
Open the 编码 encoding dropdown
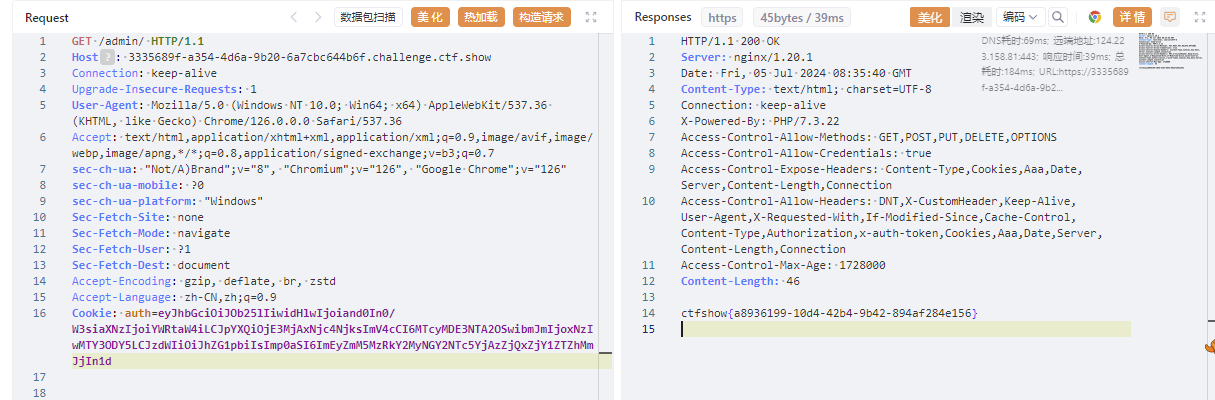1020,17
